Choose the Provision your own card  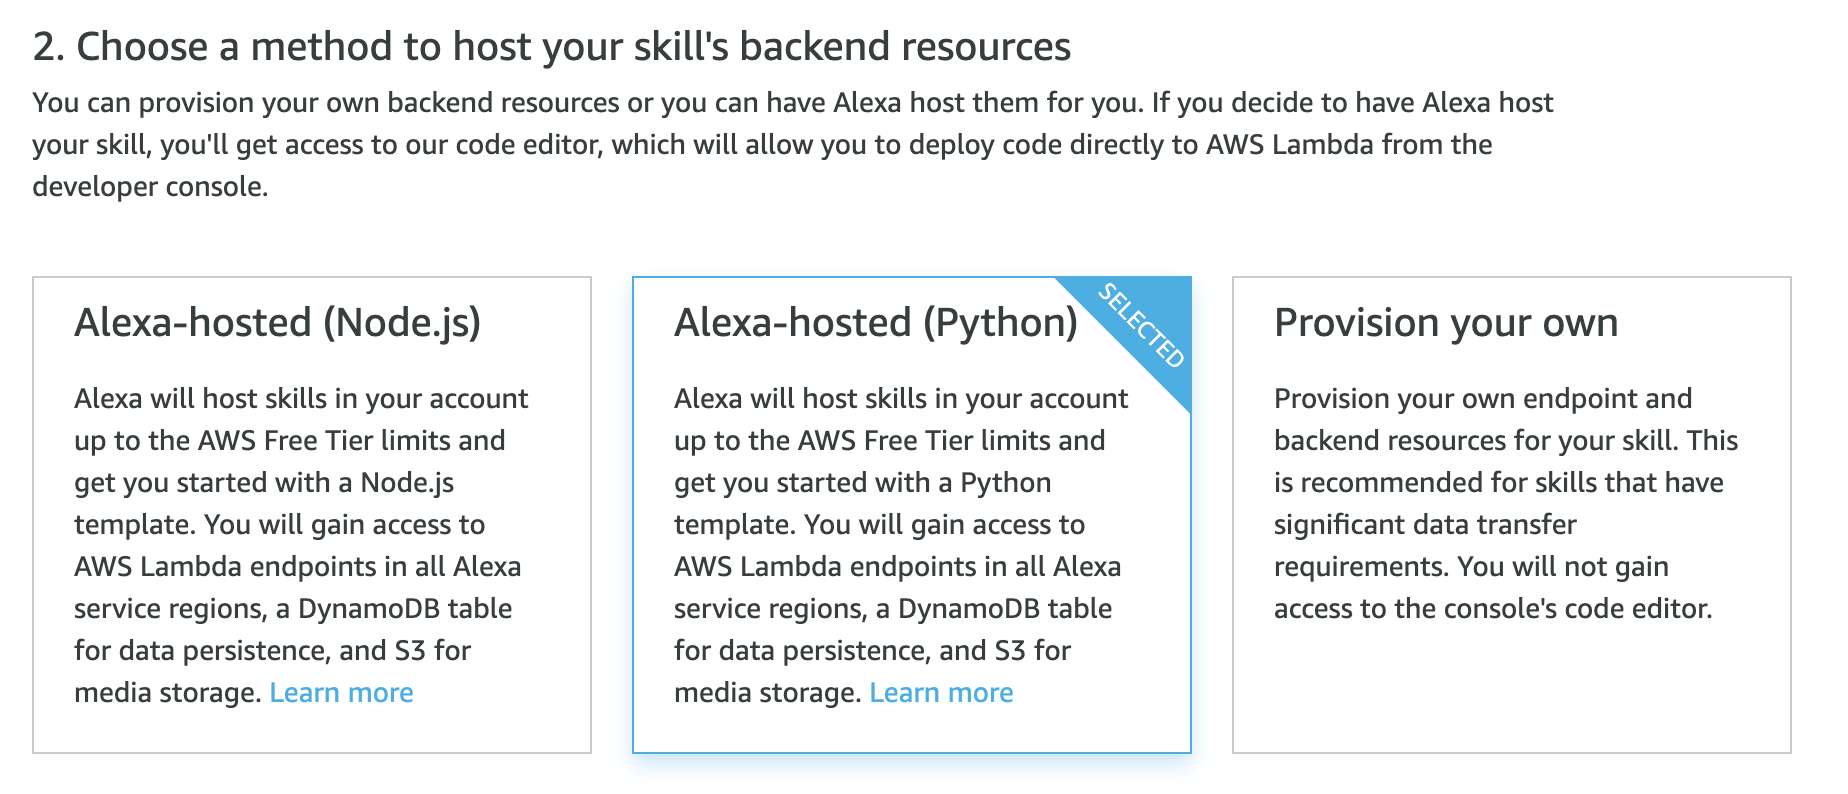[1512, 515]
